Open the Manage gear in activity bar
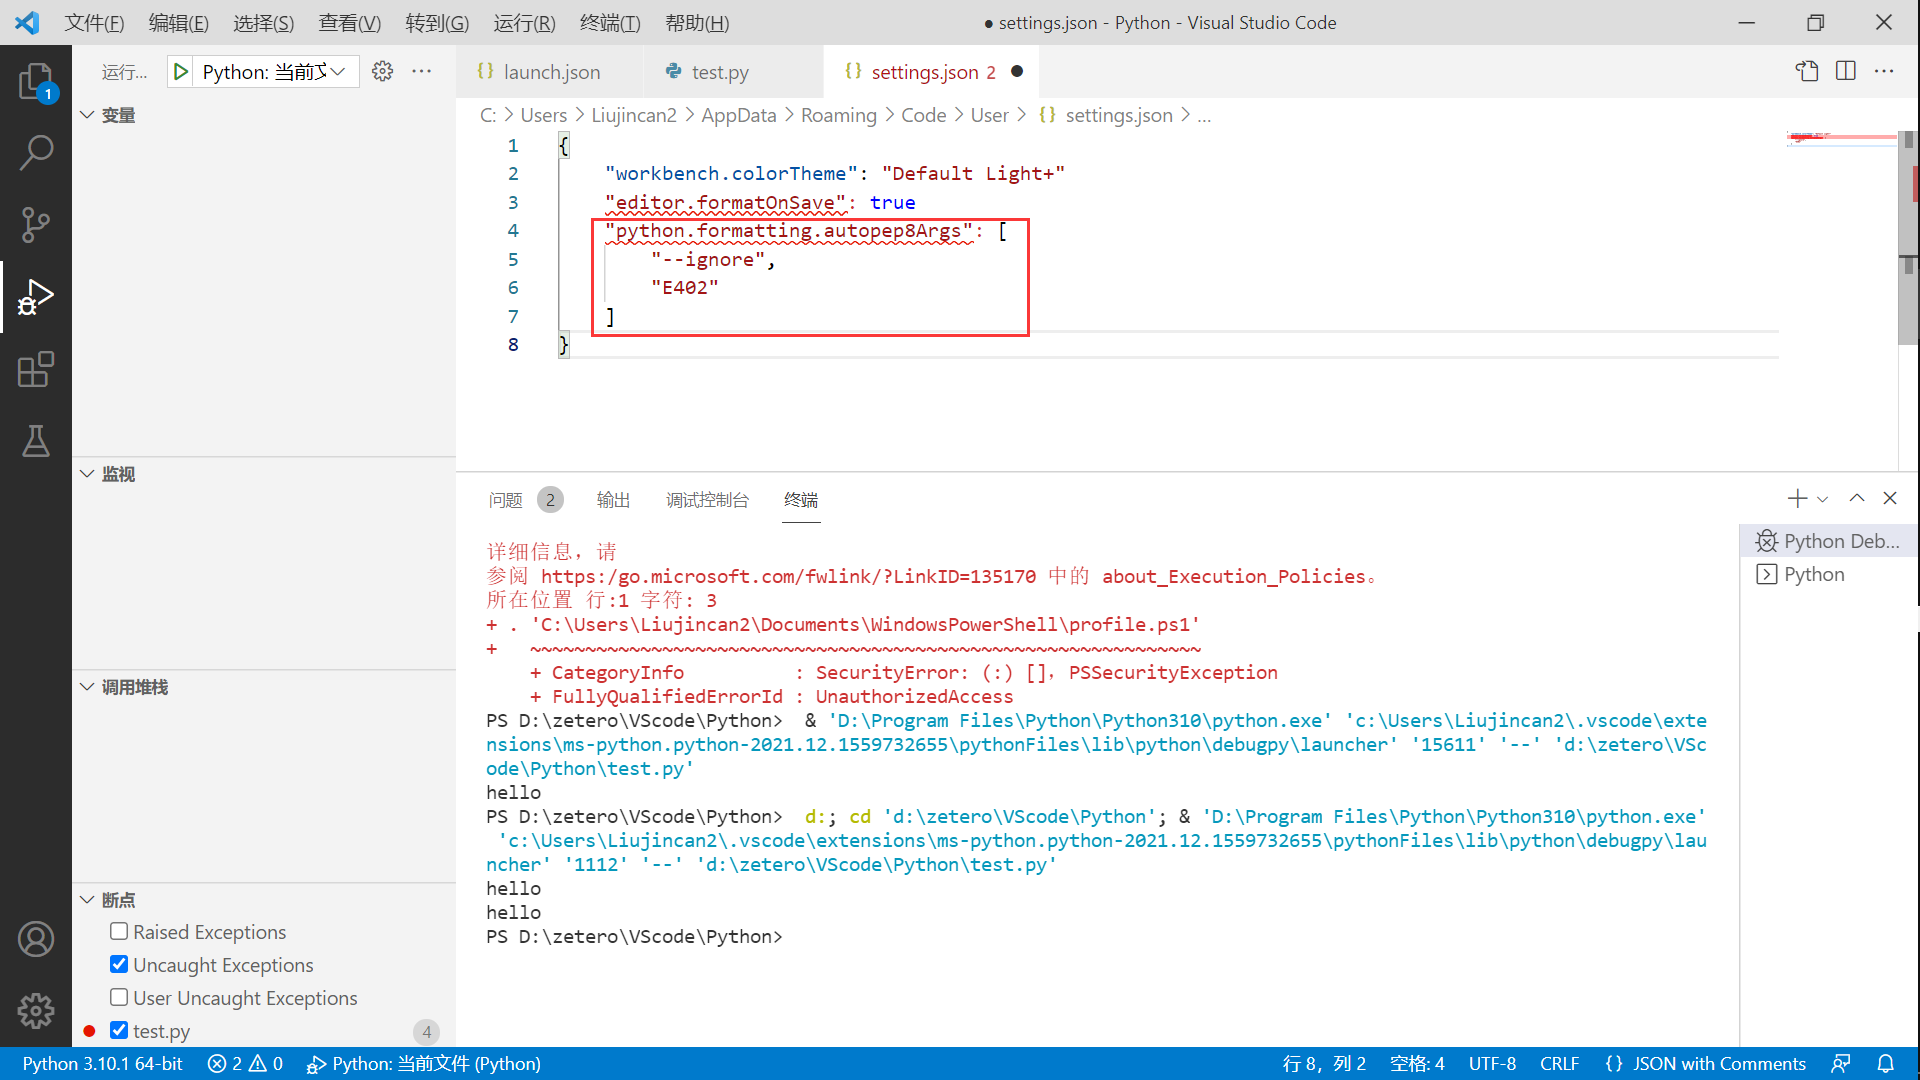Viewport: 1920px width, 1080px height. tap(36, 1011)
